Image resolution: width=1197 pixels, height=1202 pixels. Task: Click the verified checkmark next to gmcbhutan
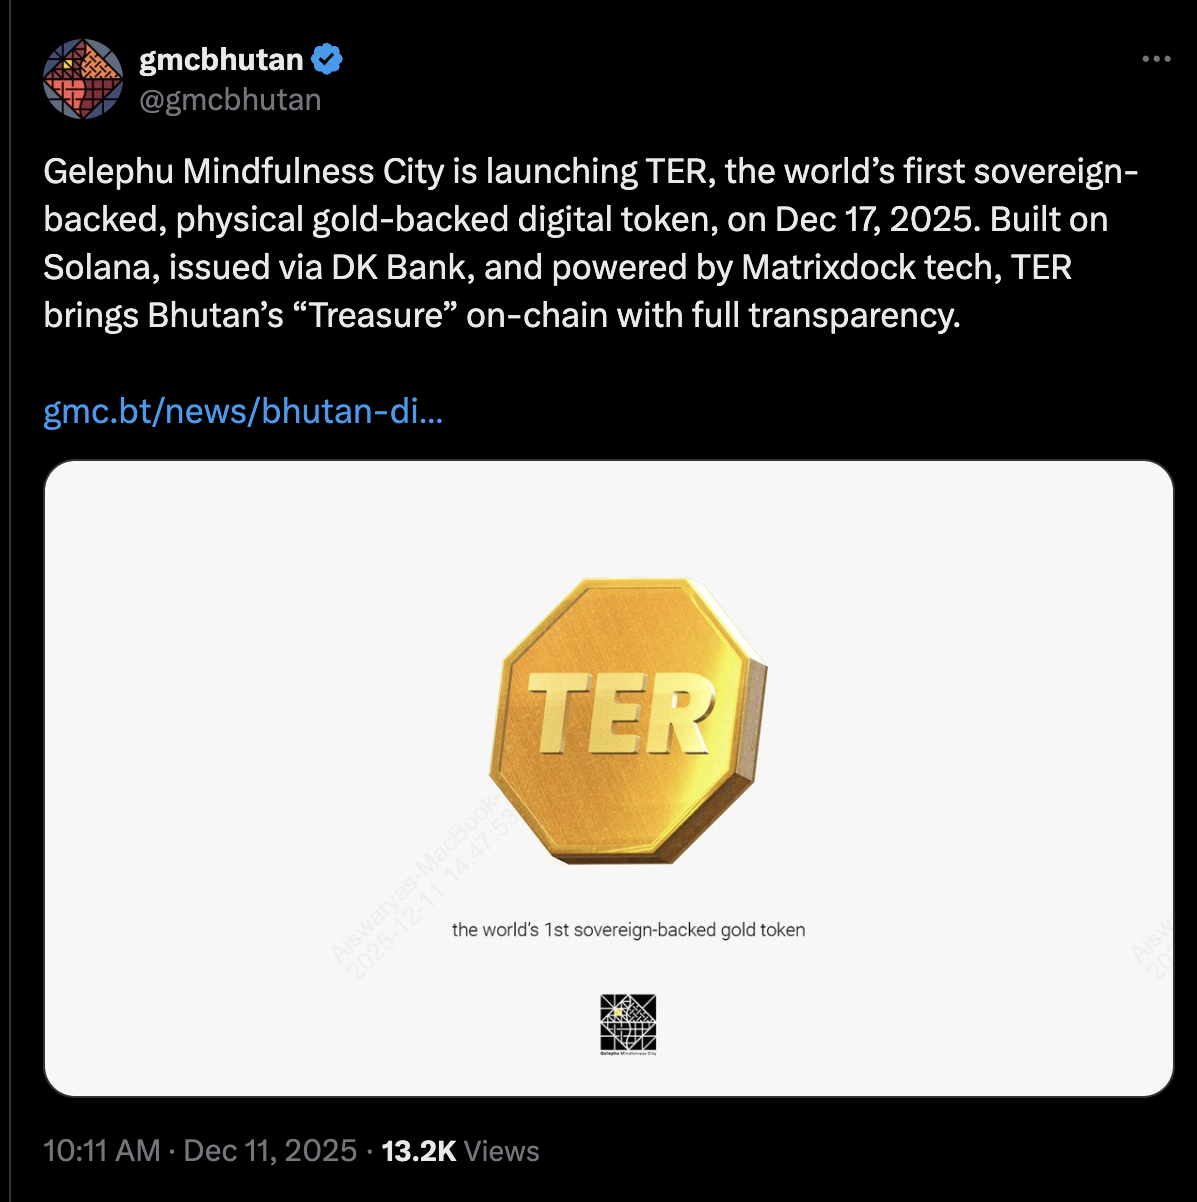coord(326,58)
